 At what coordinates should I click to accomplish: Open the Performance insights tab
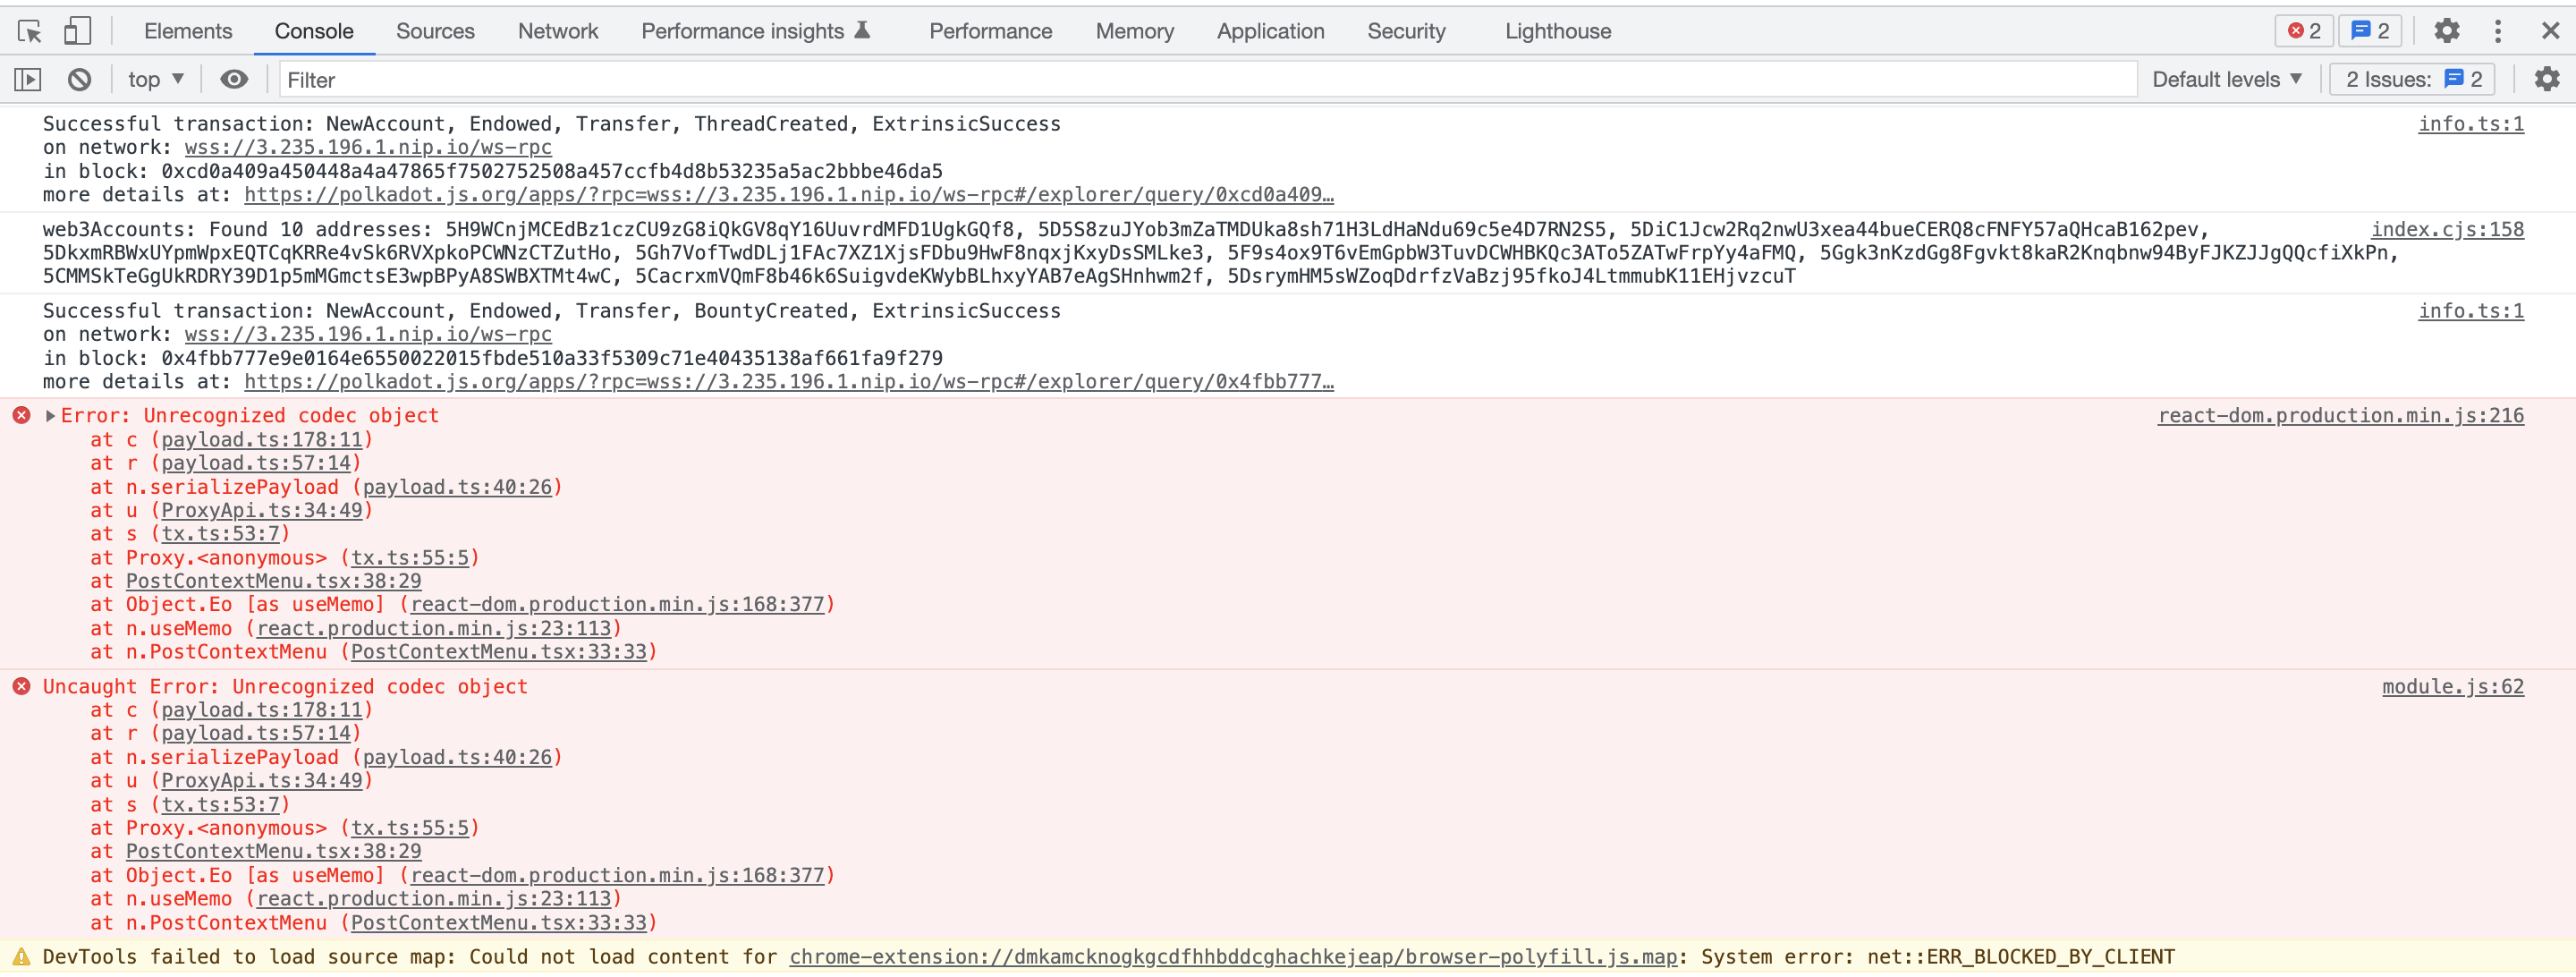pyautogui.click(x=755, y=31)
